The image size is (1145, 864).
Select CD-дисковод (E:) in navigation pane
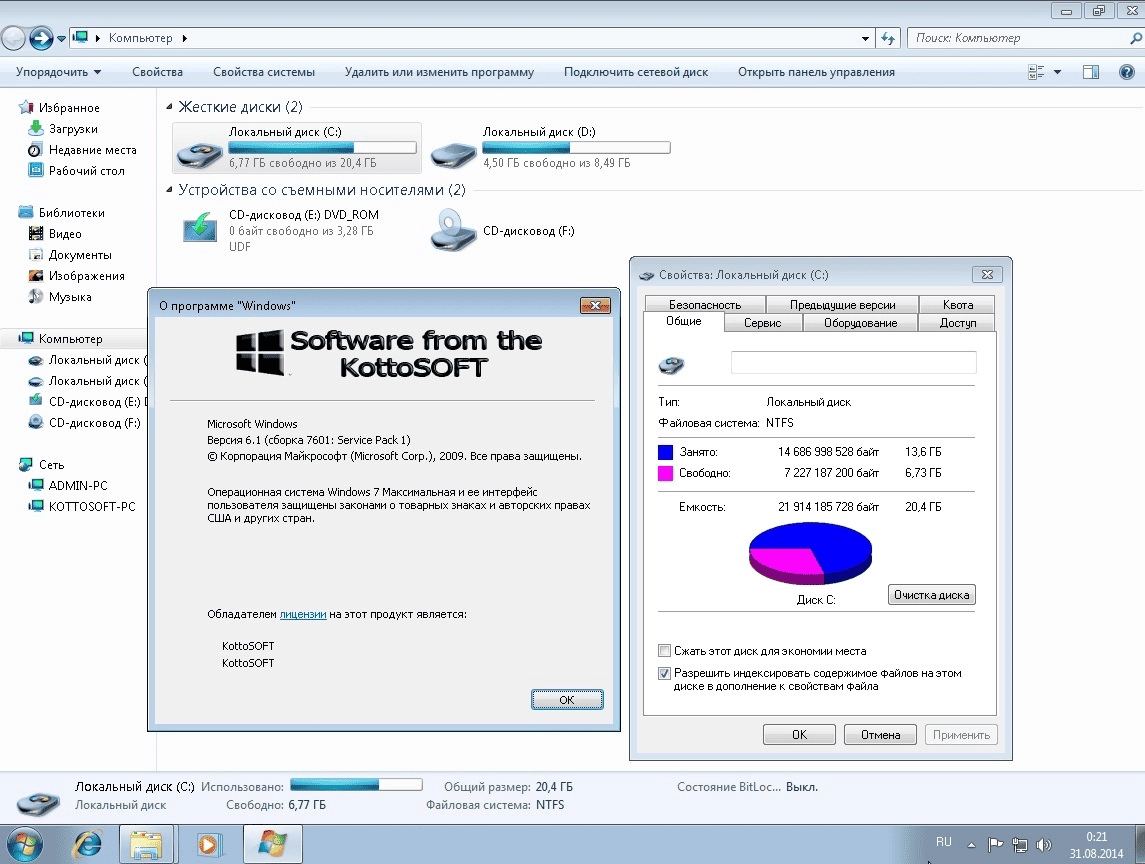93,402
